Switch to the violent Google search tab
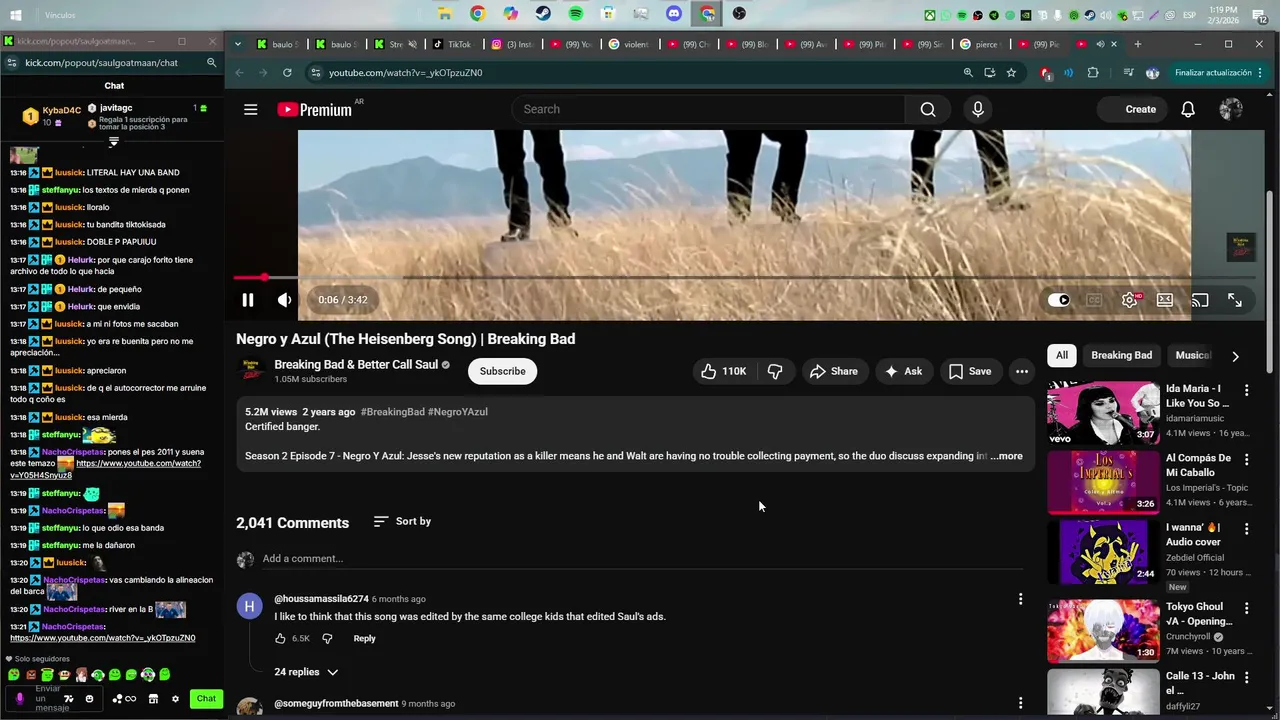Screen dimensions: 1280x720 630,44
